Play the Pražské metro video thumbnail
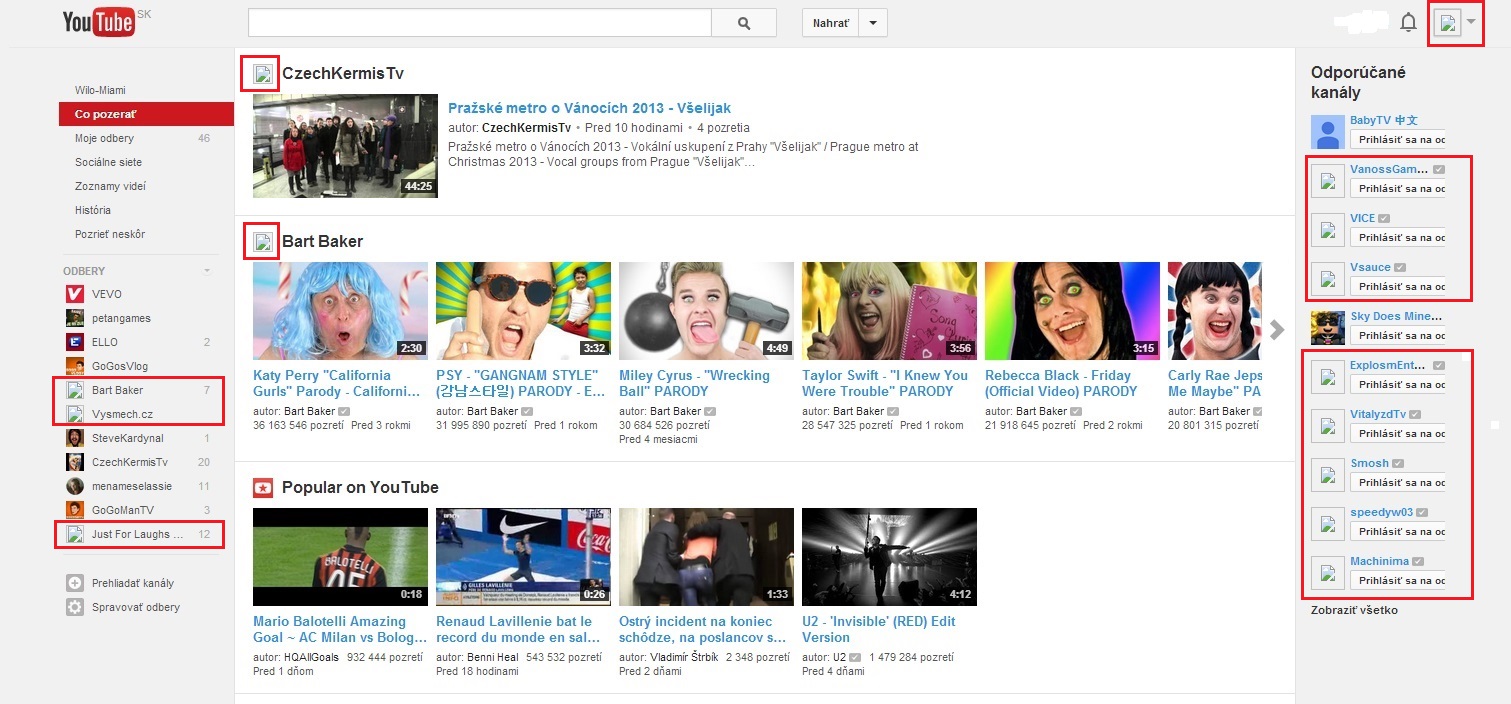Viewport: 1511px width, 704px height. click(x=345, y=145)
